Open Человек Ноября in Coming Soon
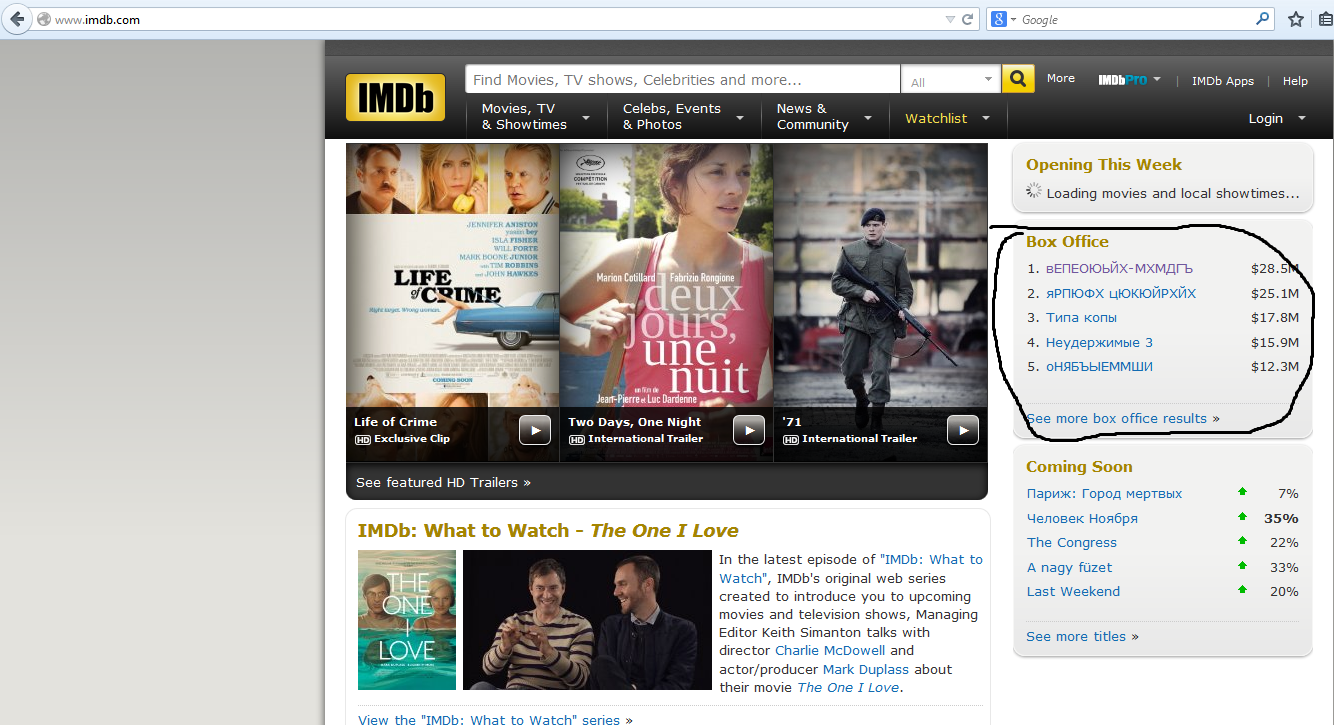The height and width of the screenshot is (725, 1334). click(x=1082, y=519)
